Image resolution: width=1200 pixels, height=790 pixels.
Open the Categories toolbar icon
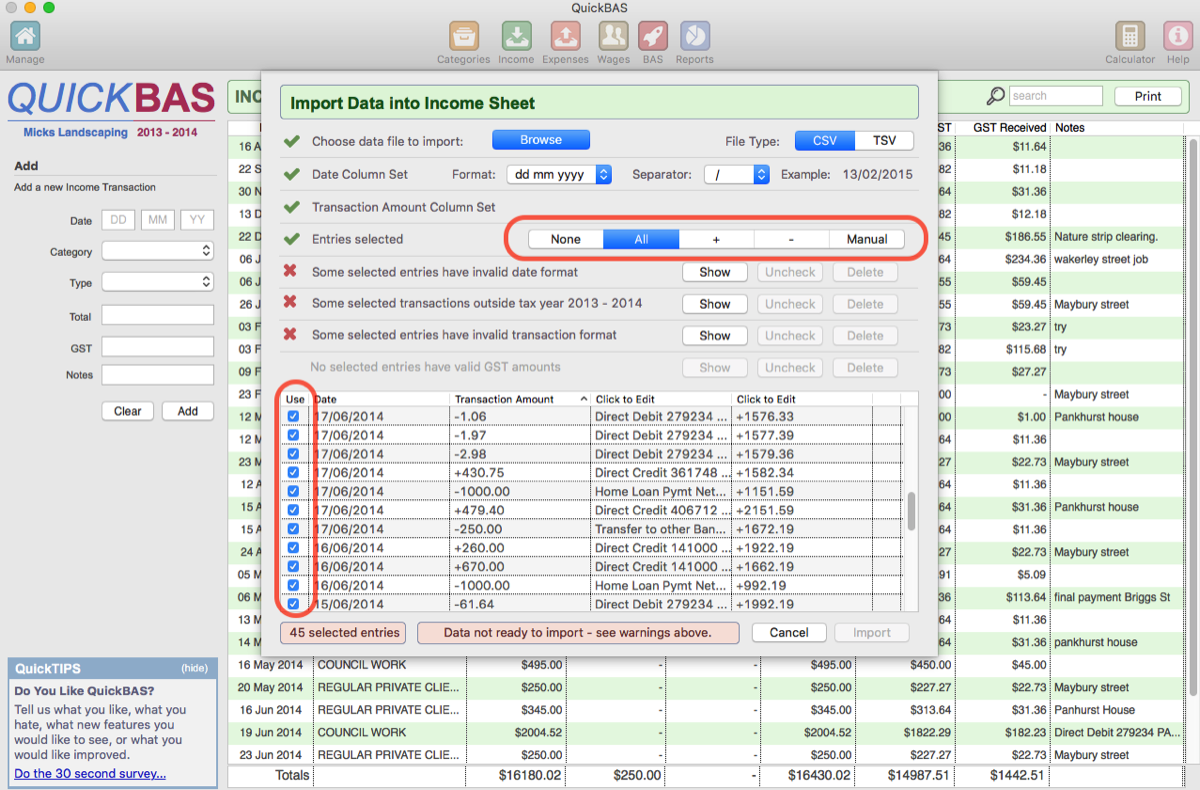pos(463,37)
